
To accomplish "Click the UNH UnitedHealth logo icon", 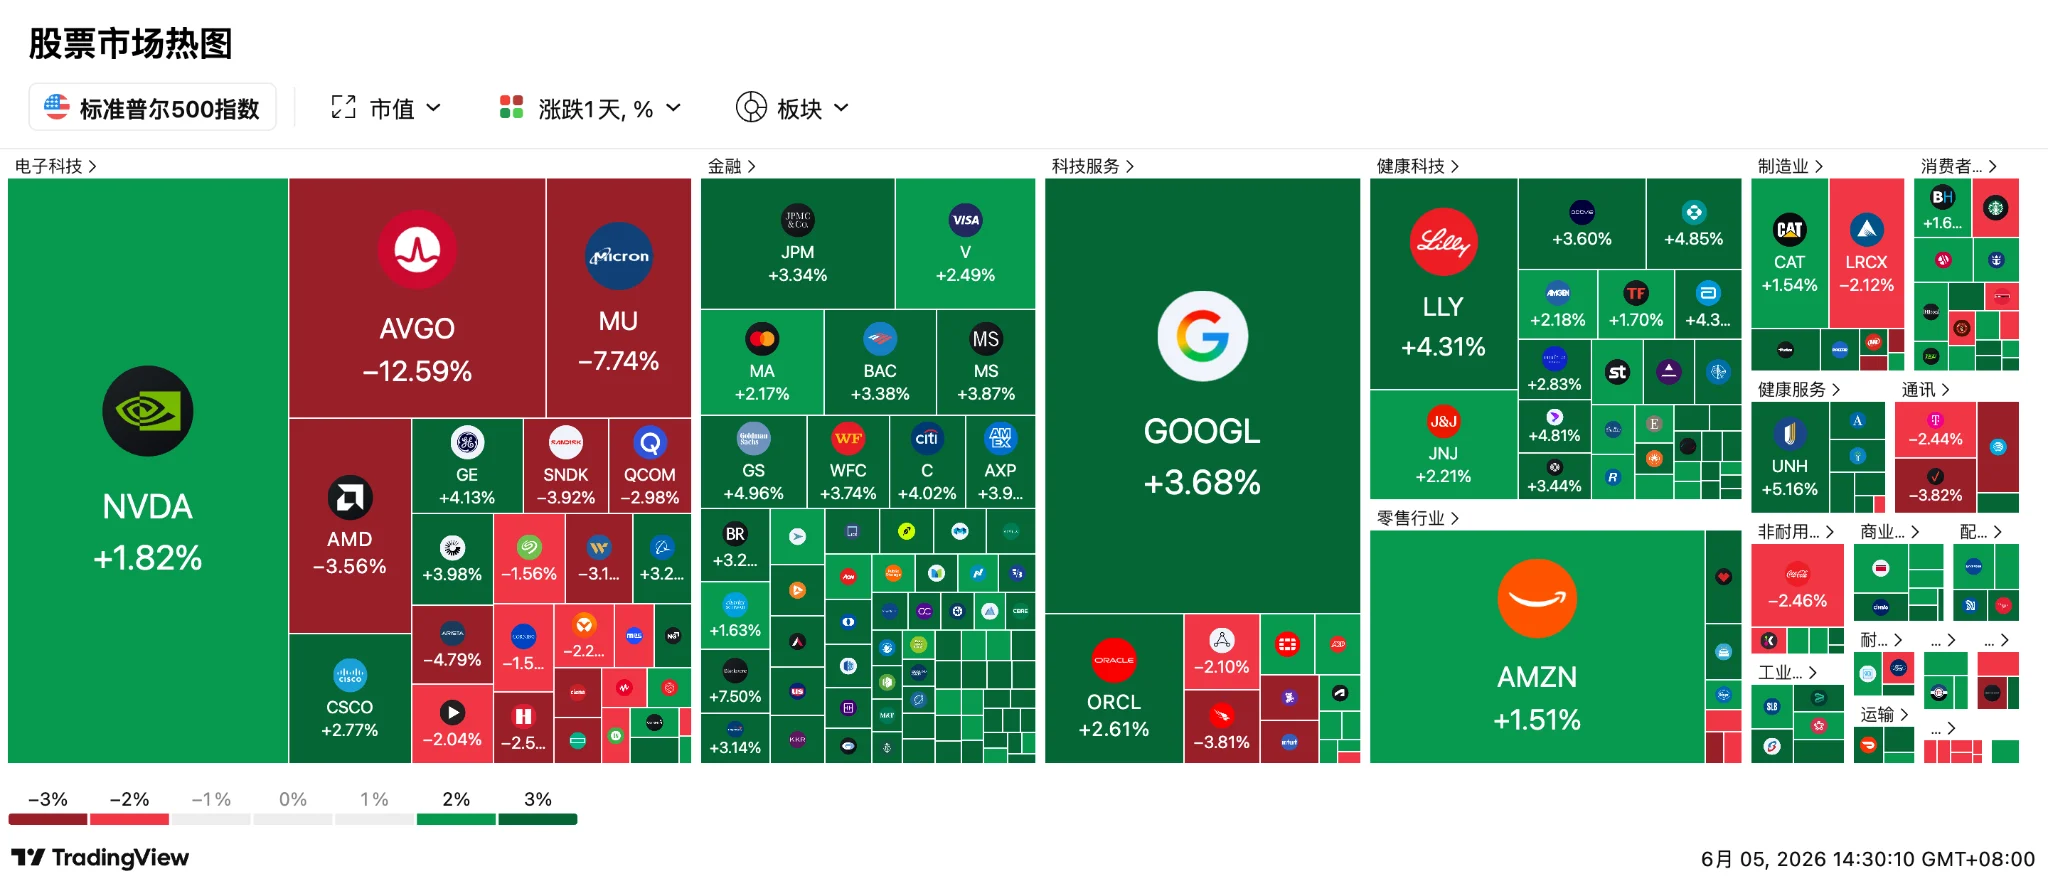I will (x=1789, y=434).
